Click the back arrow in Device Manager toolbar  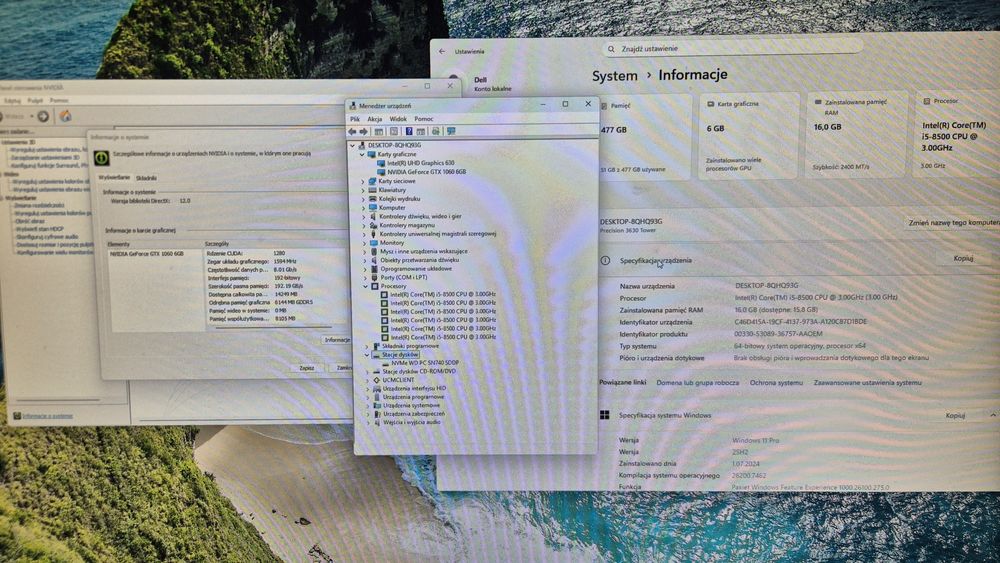pyautogui.click(x=352, y=131)
